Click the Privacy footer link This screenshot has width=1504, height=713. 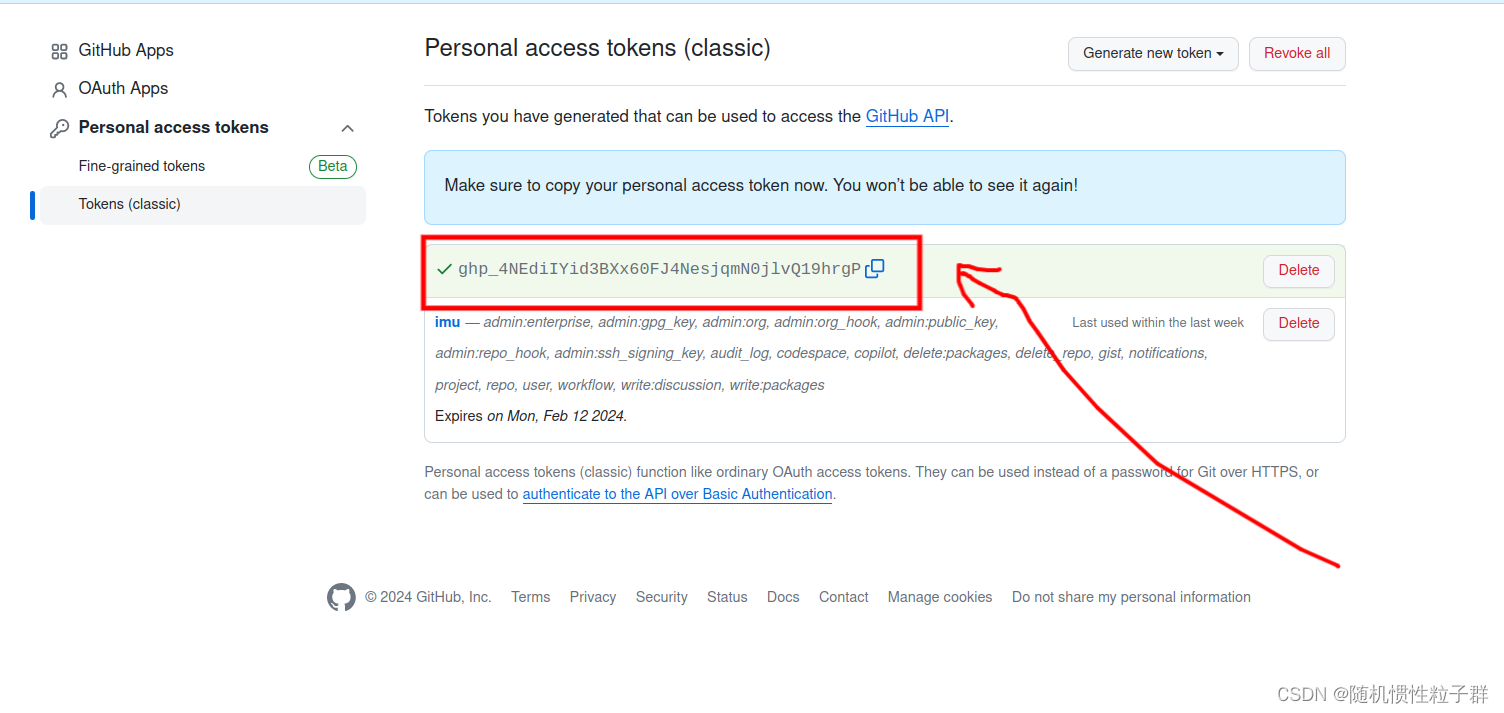(592, 597)
